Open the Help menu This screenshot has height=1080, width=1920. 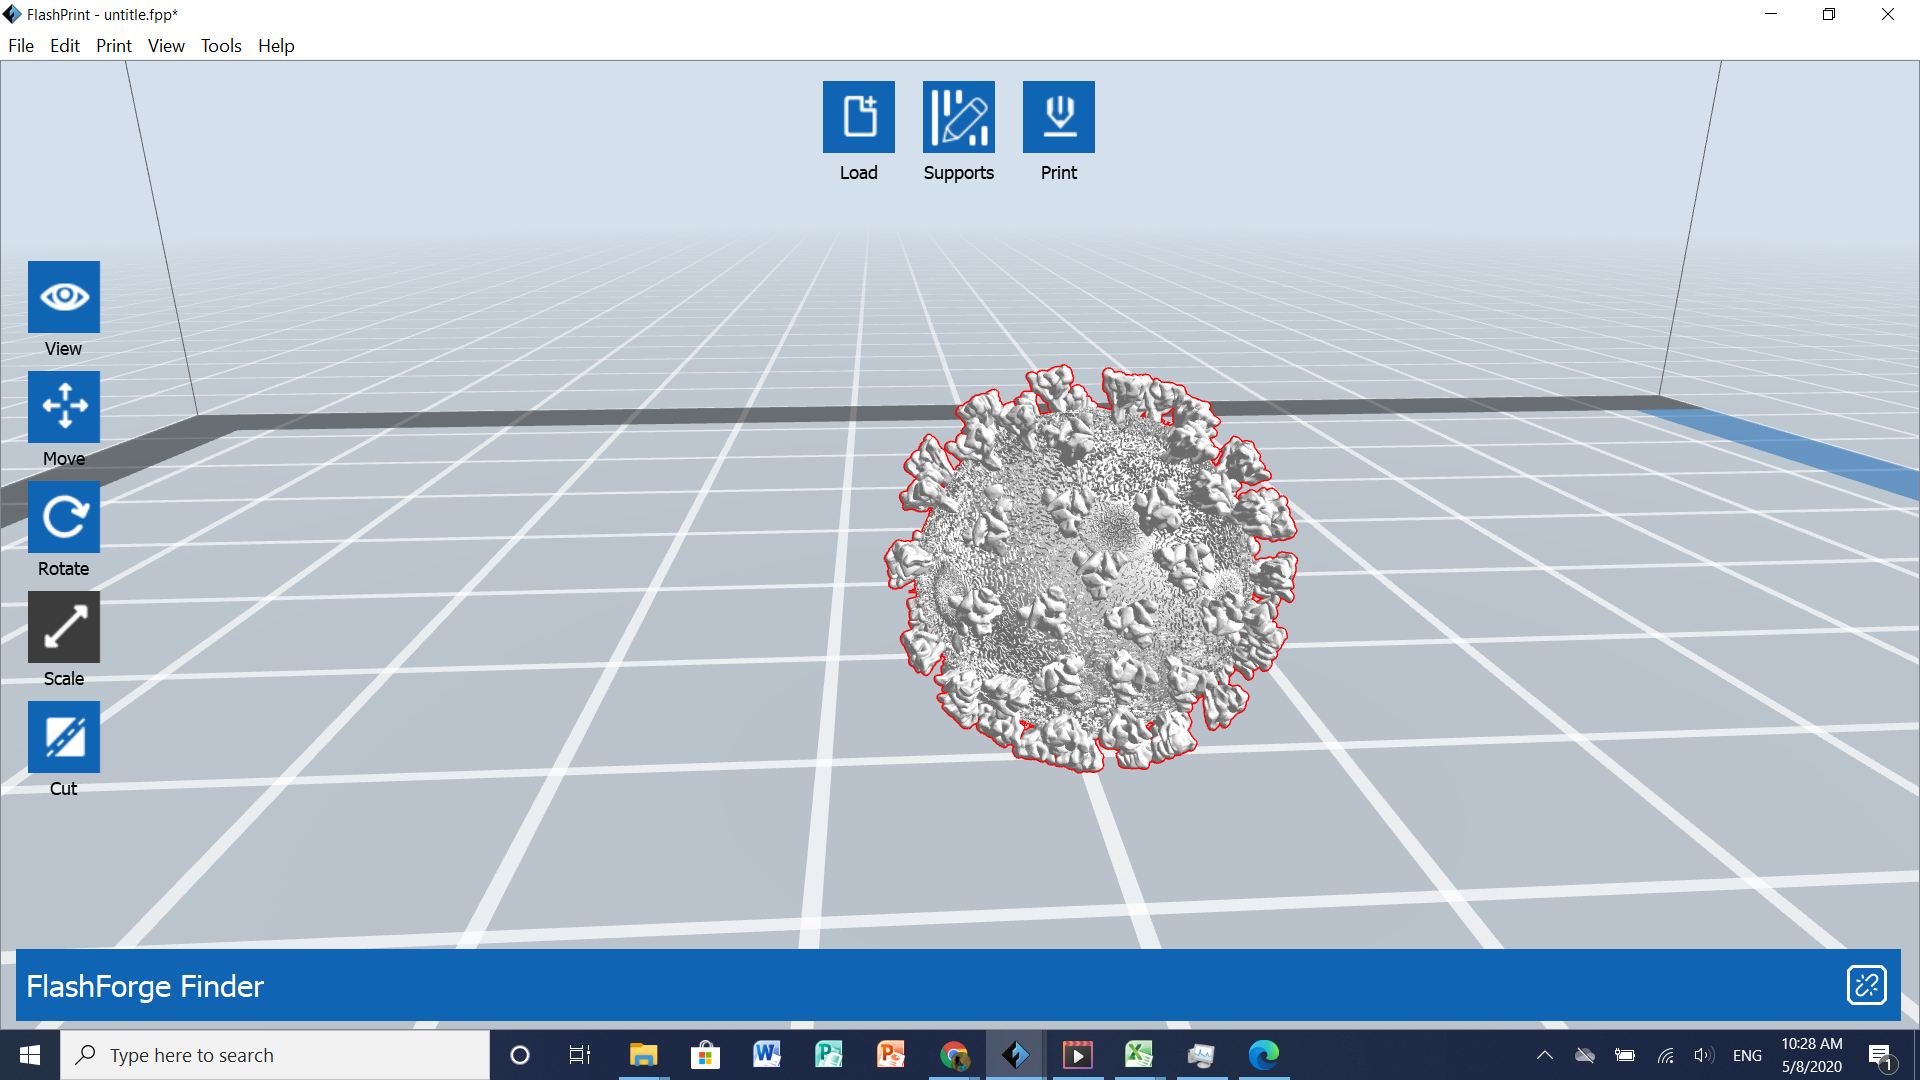[x=276, y=46]
